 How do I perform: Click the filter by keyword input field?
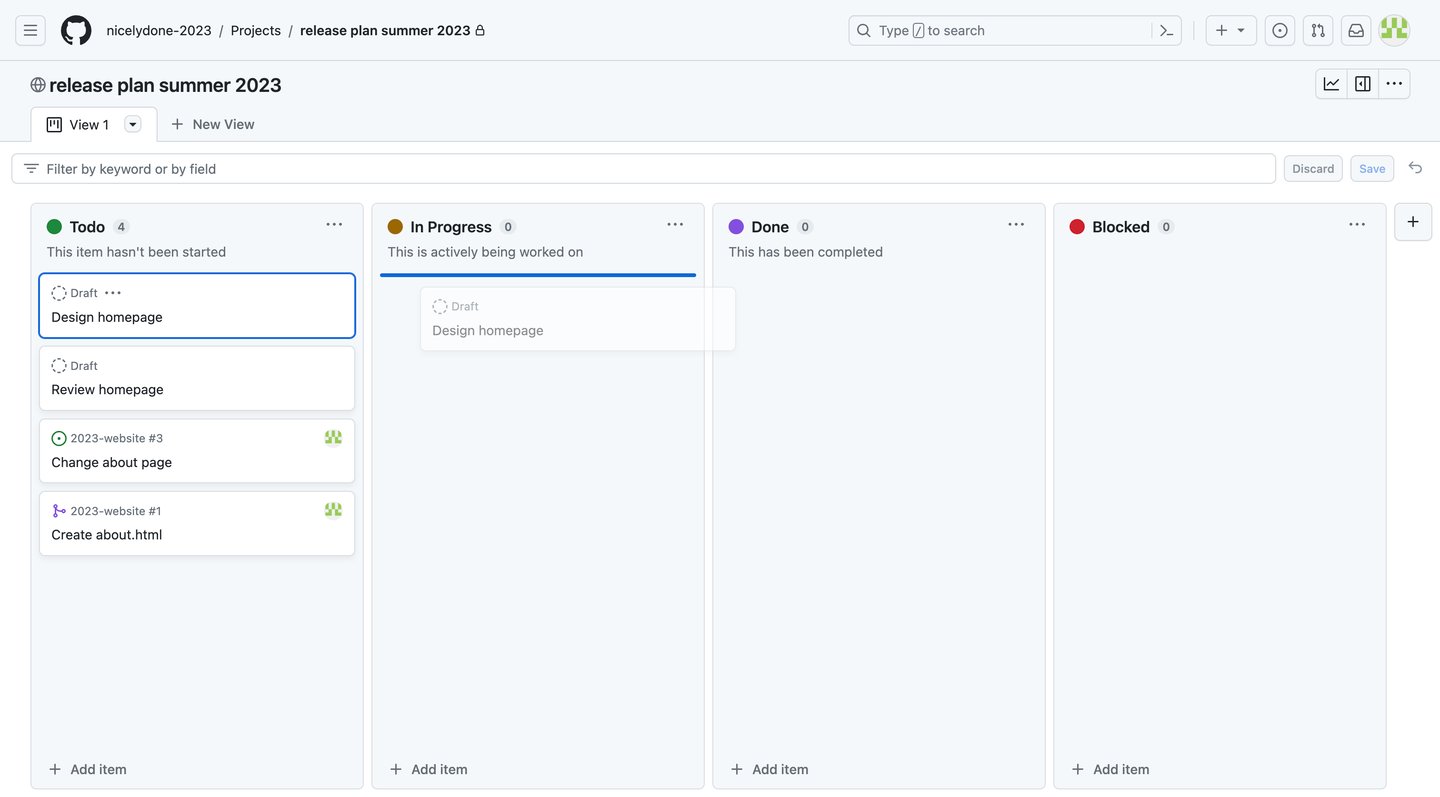pos(400,168)
